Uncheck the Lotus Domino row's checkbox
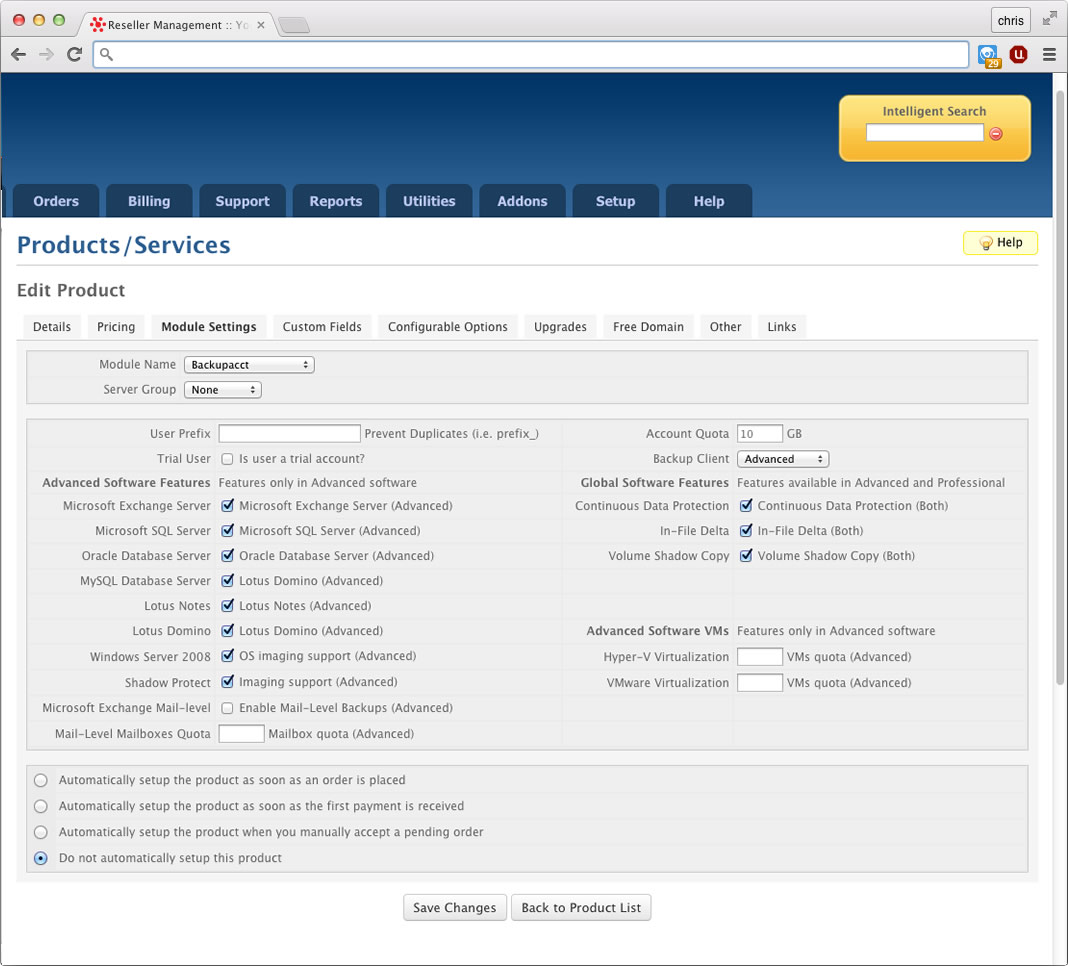1068x966 pixels. [x=227, y=631]
